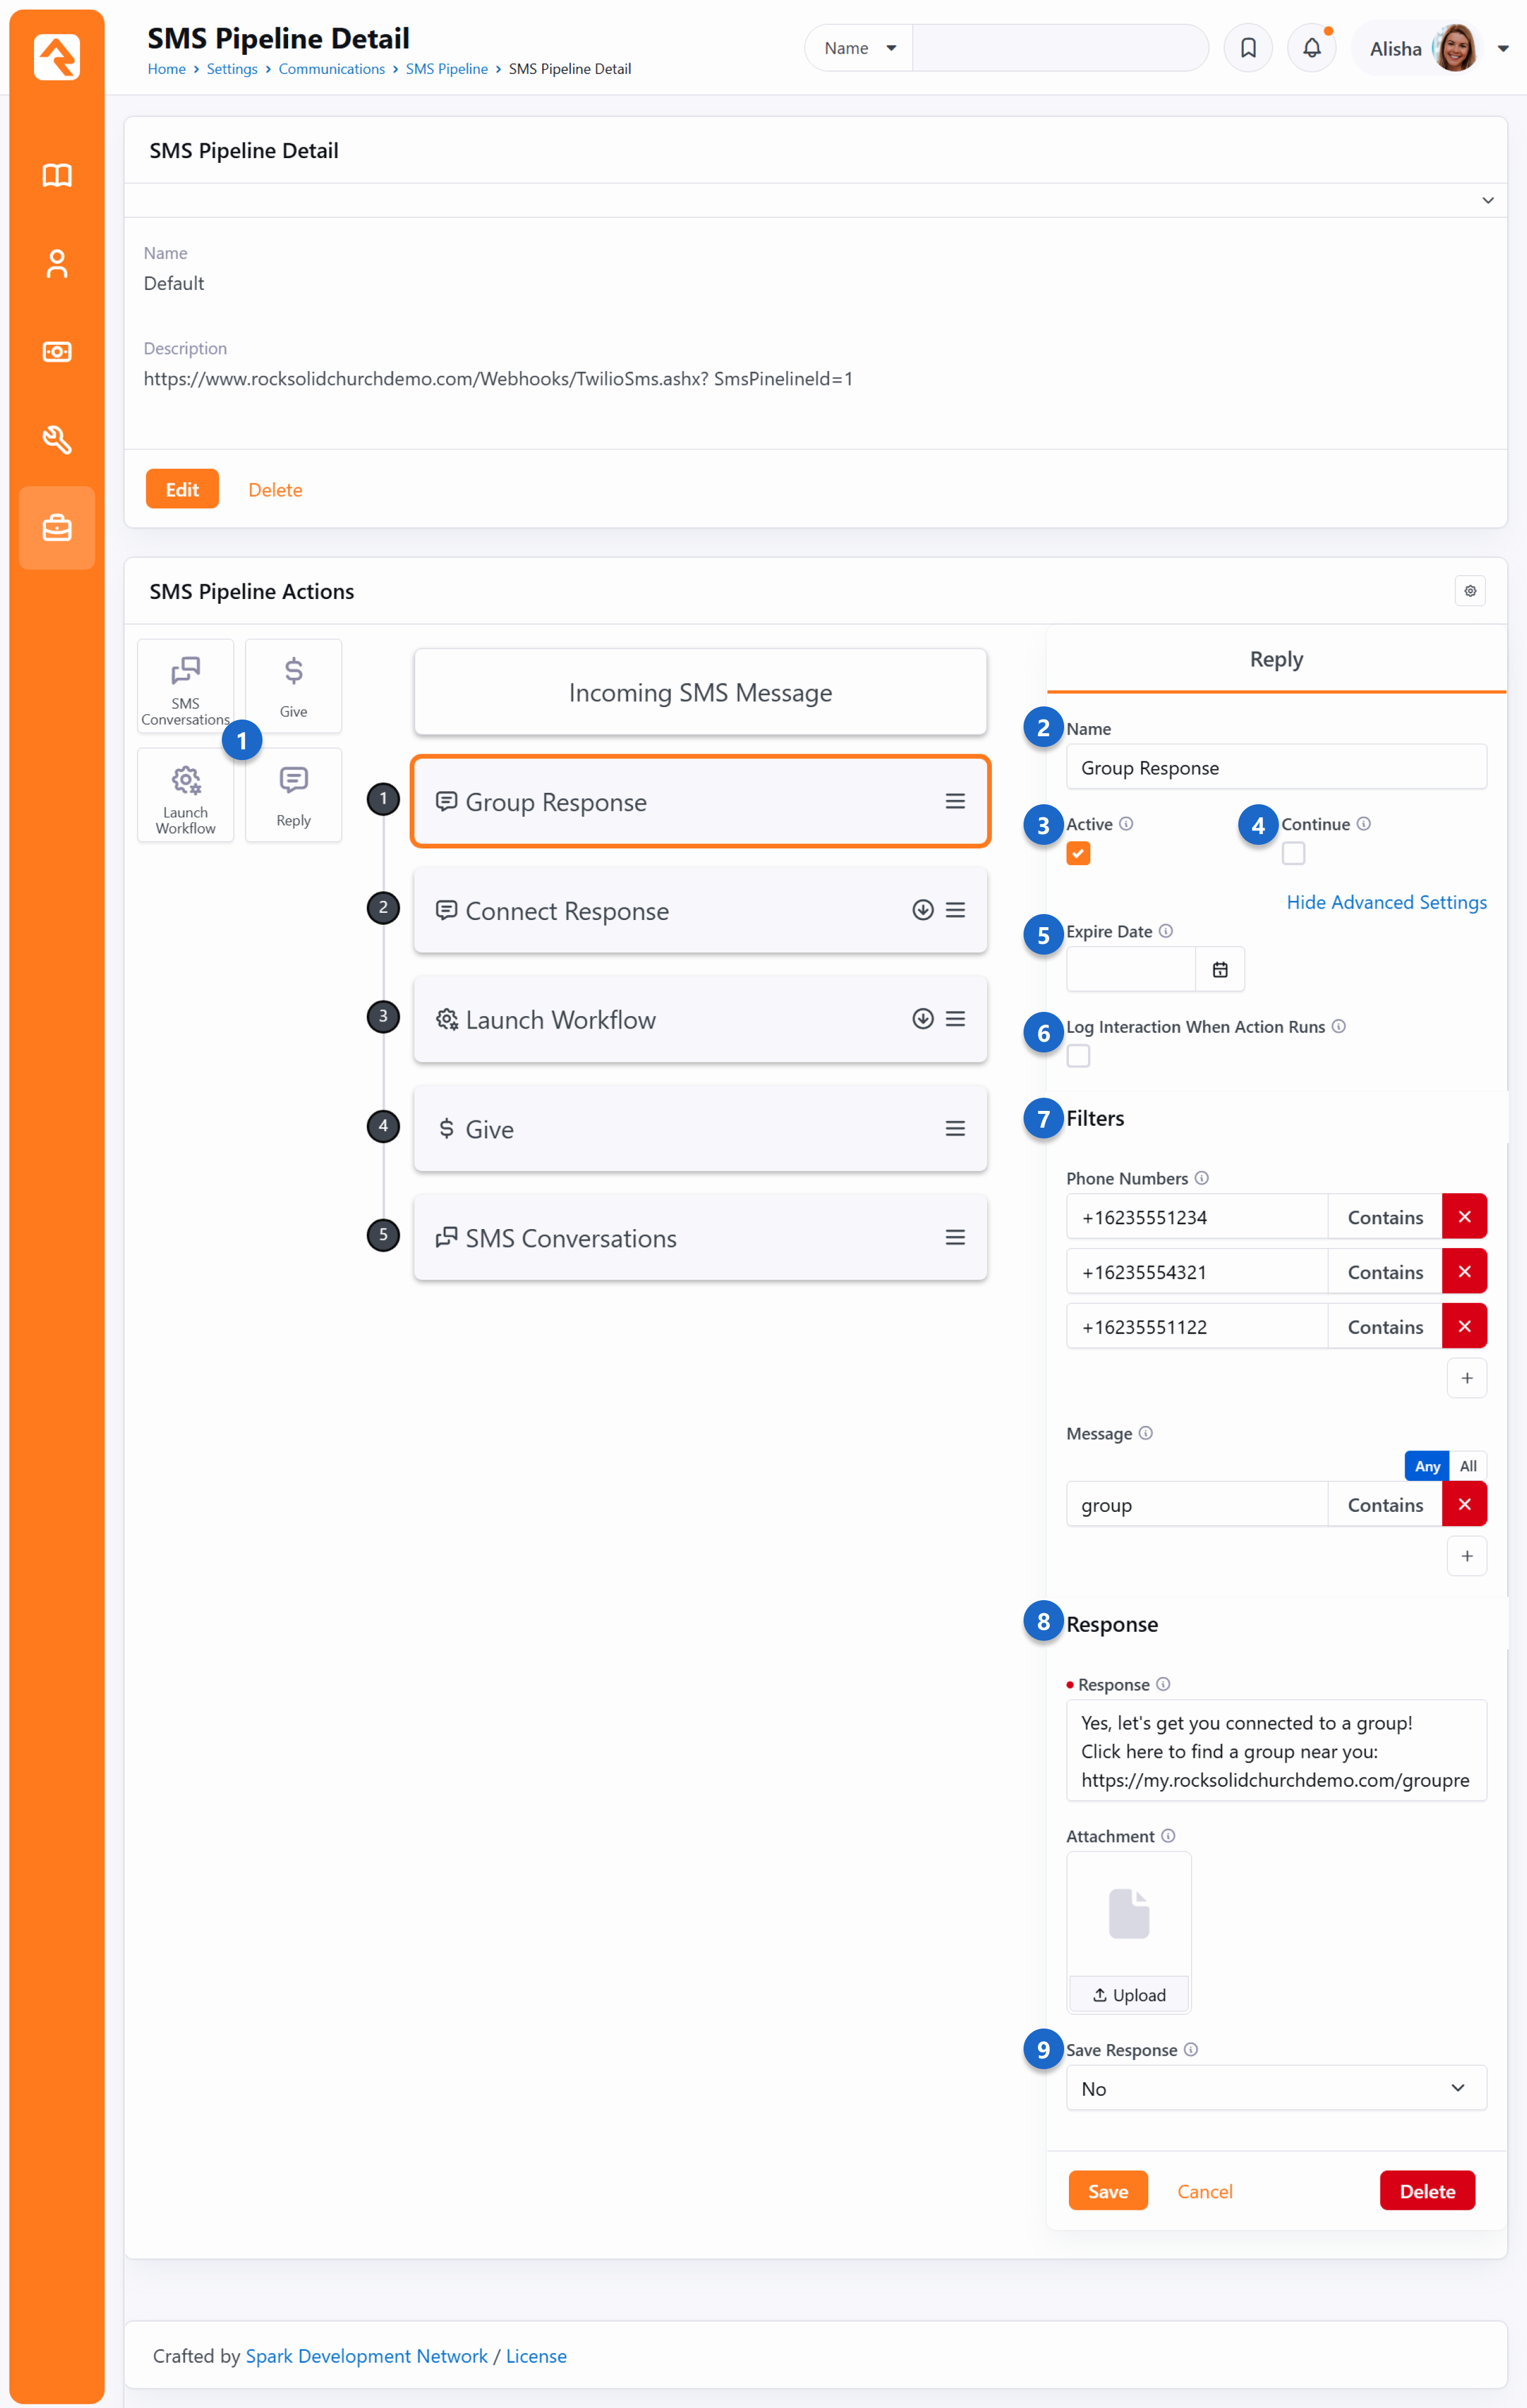Click into the Response text box
1527x2408 pixels.
(1276, 1751)
